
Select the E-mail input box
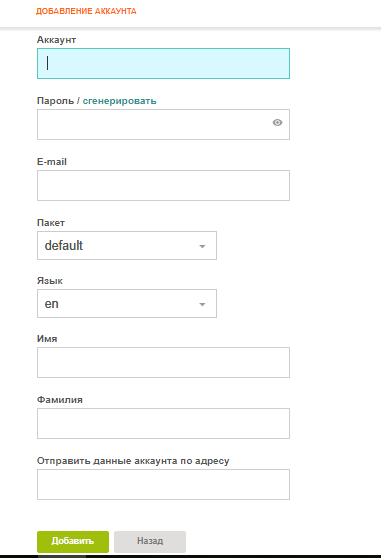(x=163, y=185)
